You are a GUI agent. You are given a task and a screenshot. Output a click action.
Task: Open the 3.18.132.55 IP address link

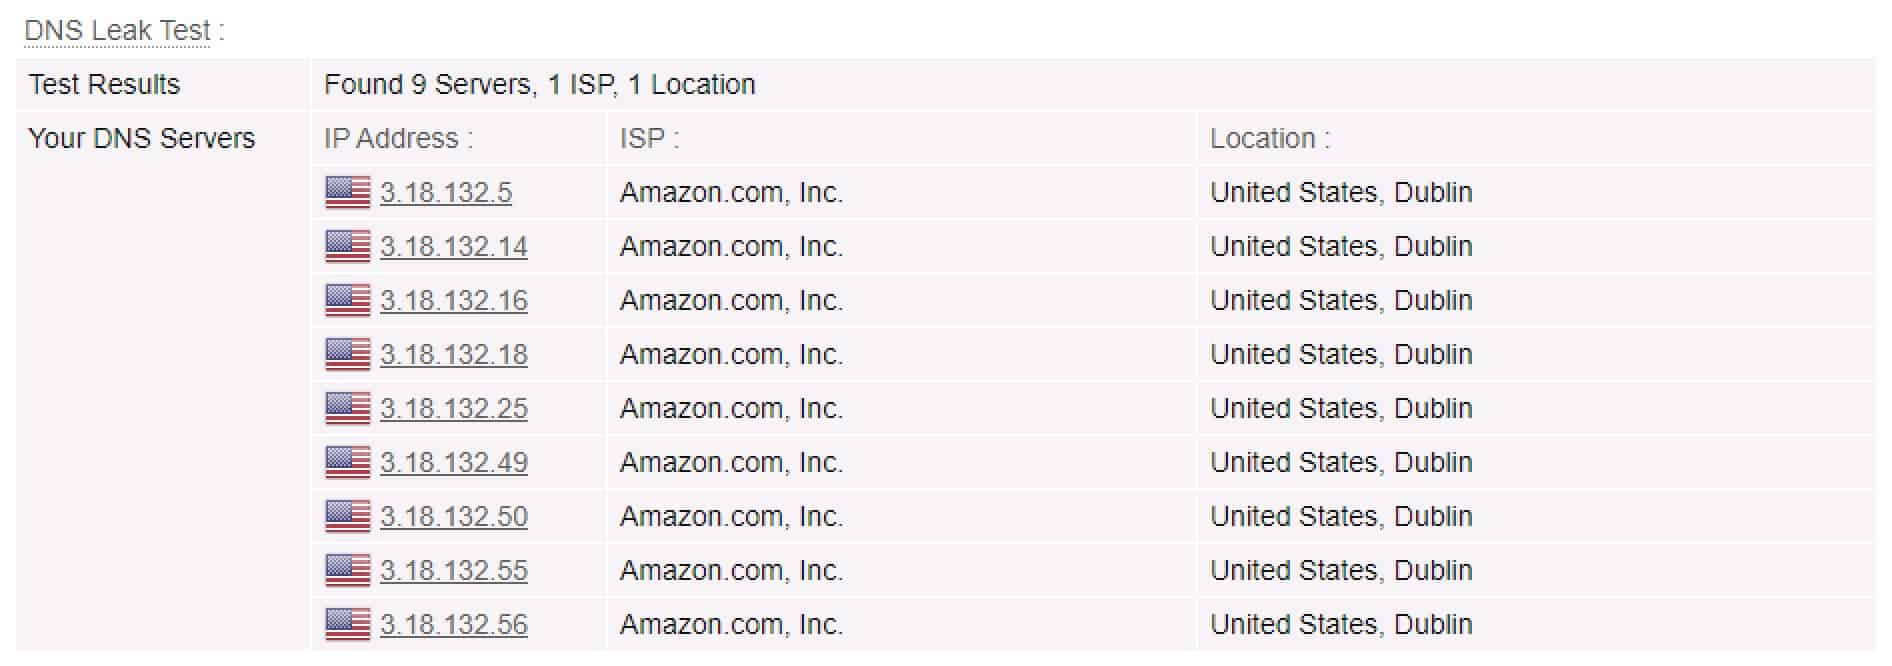(454, 570)
